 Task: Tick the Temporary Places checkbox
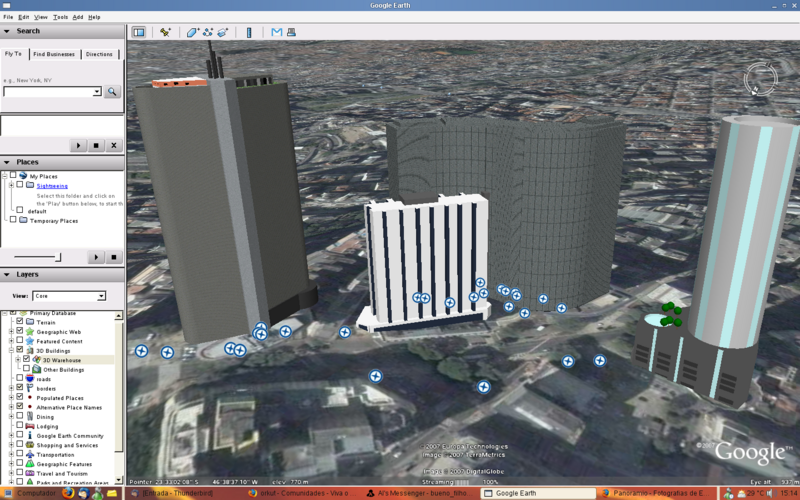pos(13,219)
